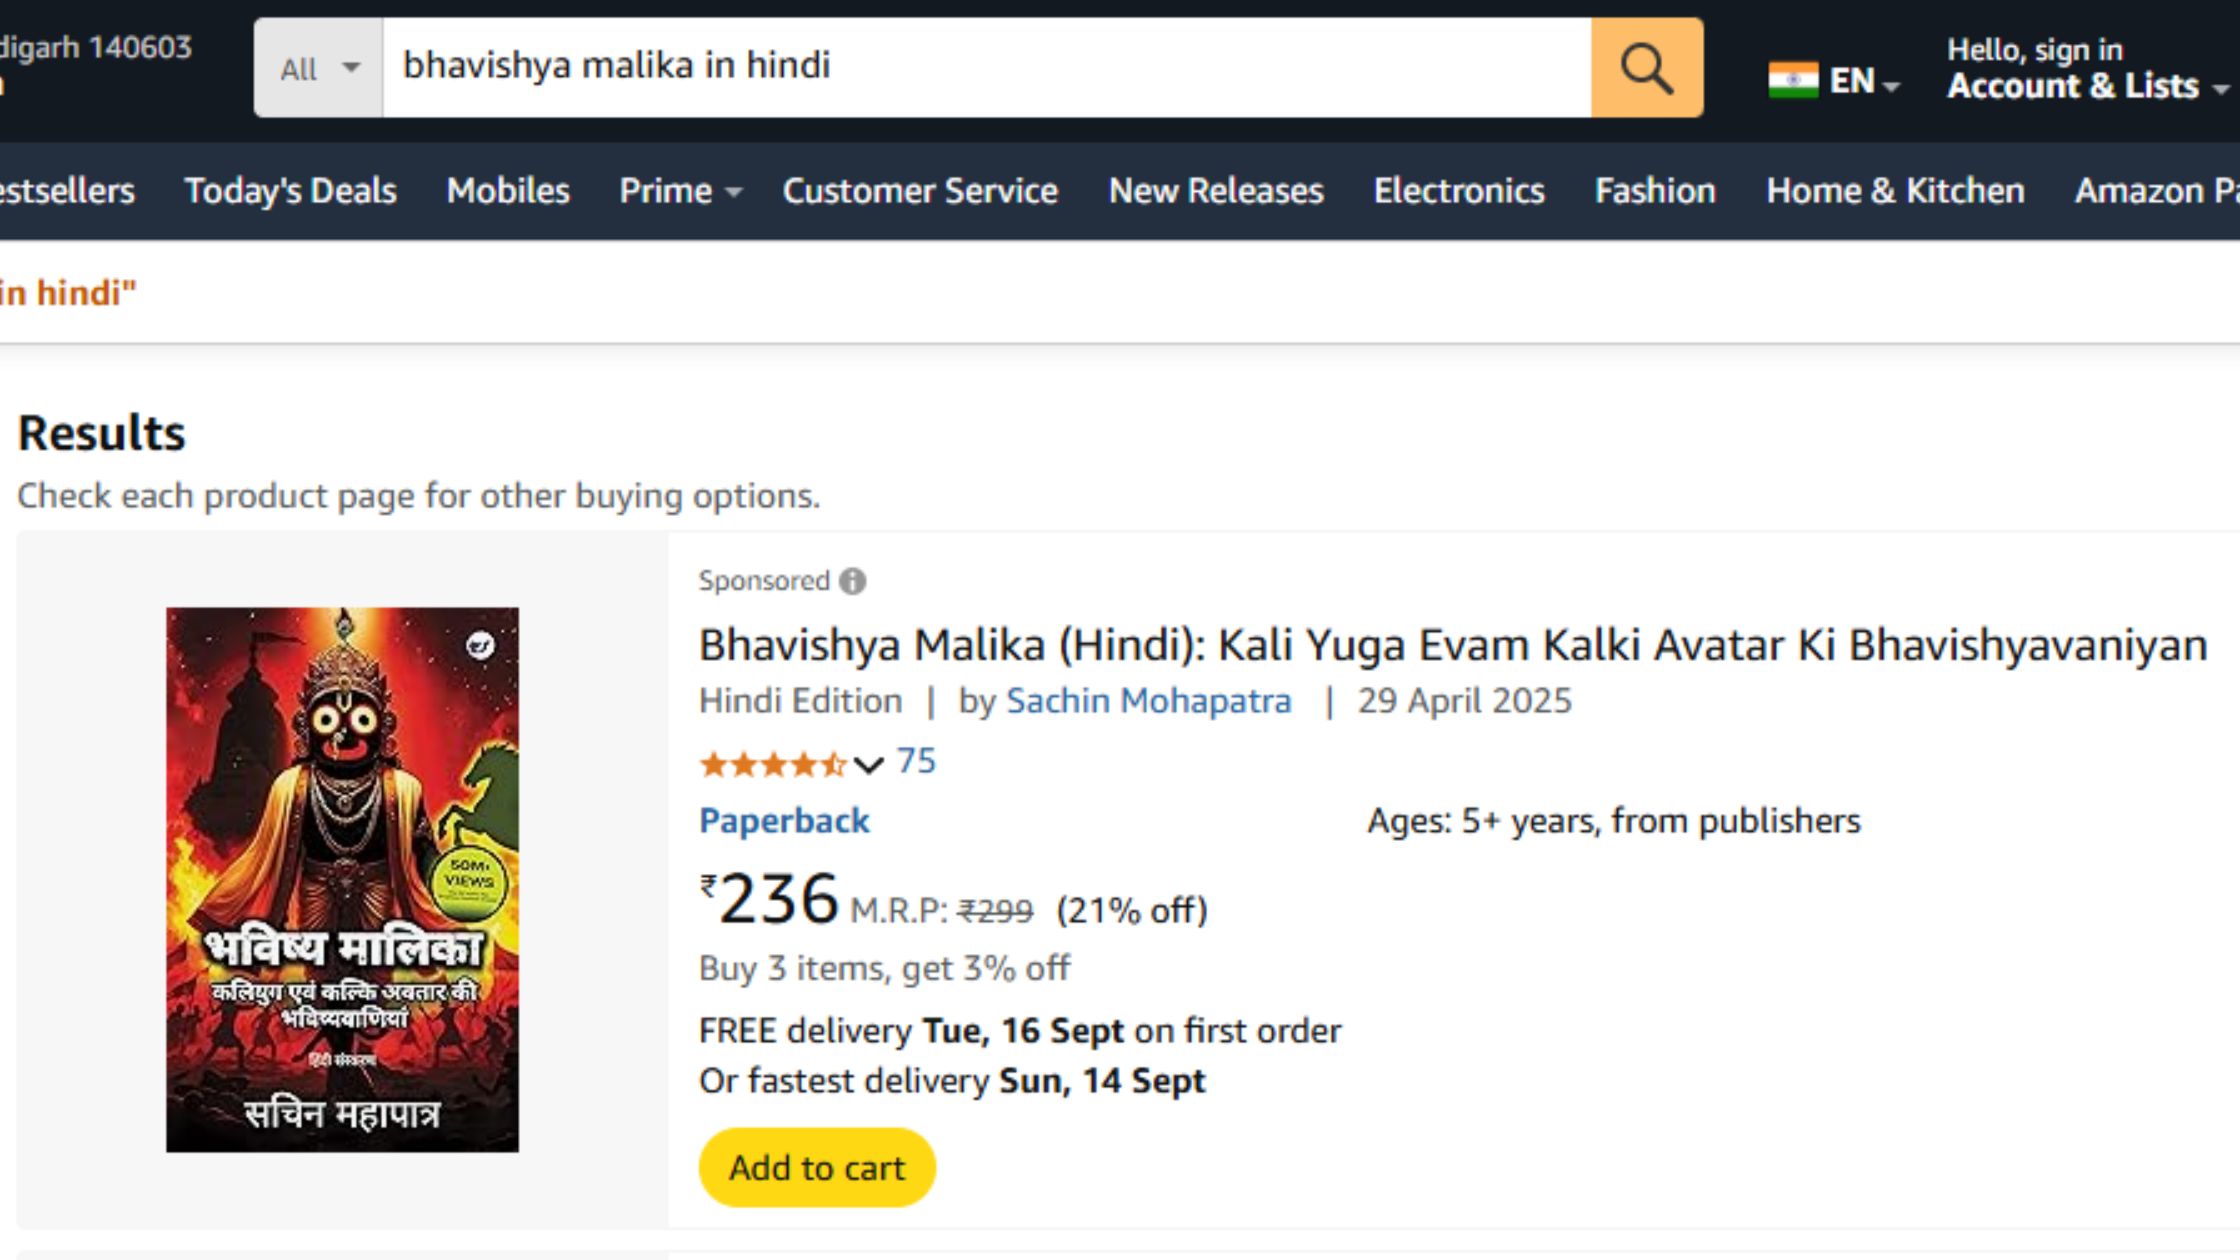Viewport: 2240px width, 1260px height.
Task: Select the Fashion category
Action: [x=1655, y=191]
